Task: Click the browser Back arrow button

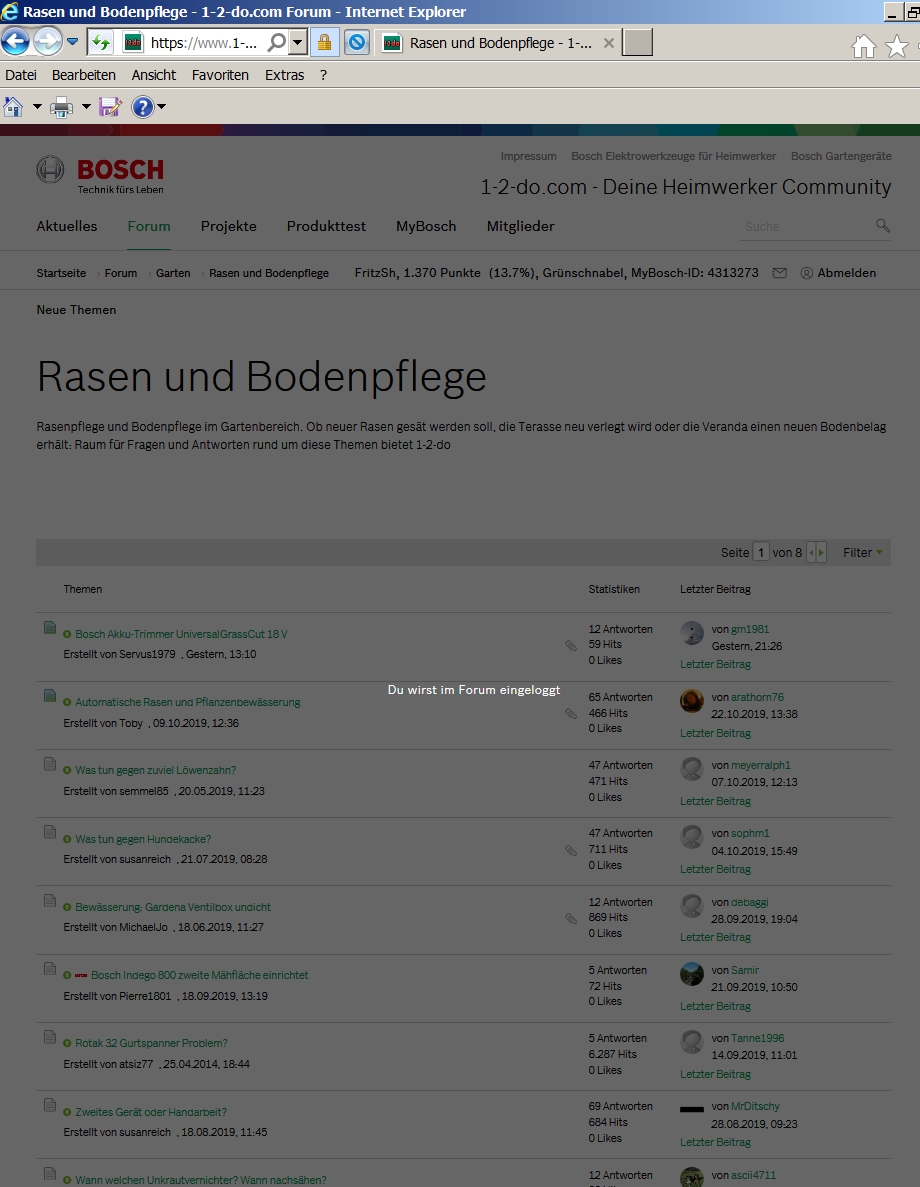Action: pyautogui.click(x=15, y=42)
